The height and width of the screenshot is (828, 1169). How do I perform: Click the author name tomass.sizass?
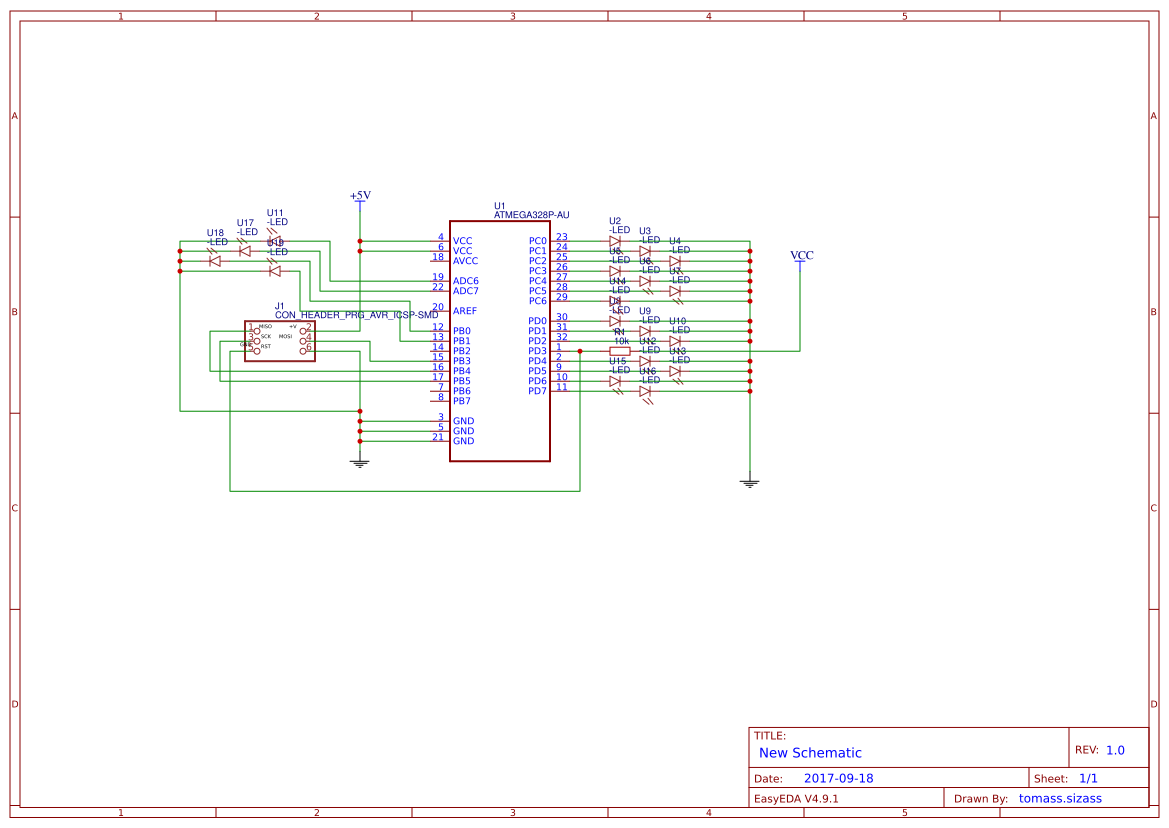[1061, 799]
